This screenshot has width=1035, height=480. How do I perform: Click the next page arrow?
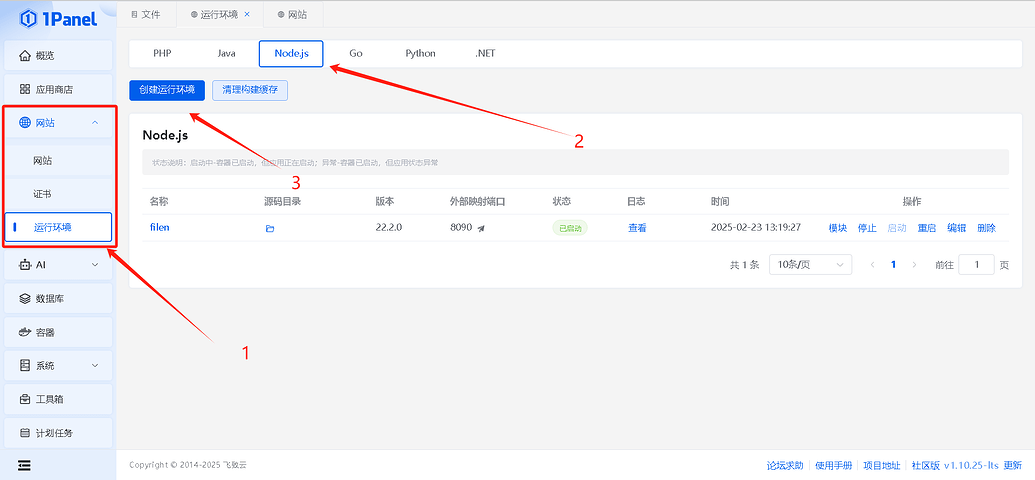[x=914, y=265]
